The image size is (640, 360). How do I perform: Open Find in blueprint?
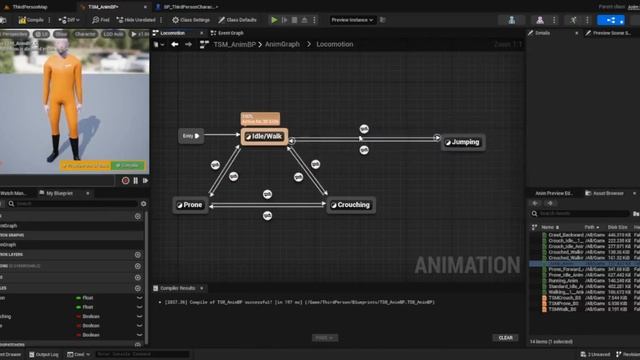coord(101,20)
